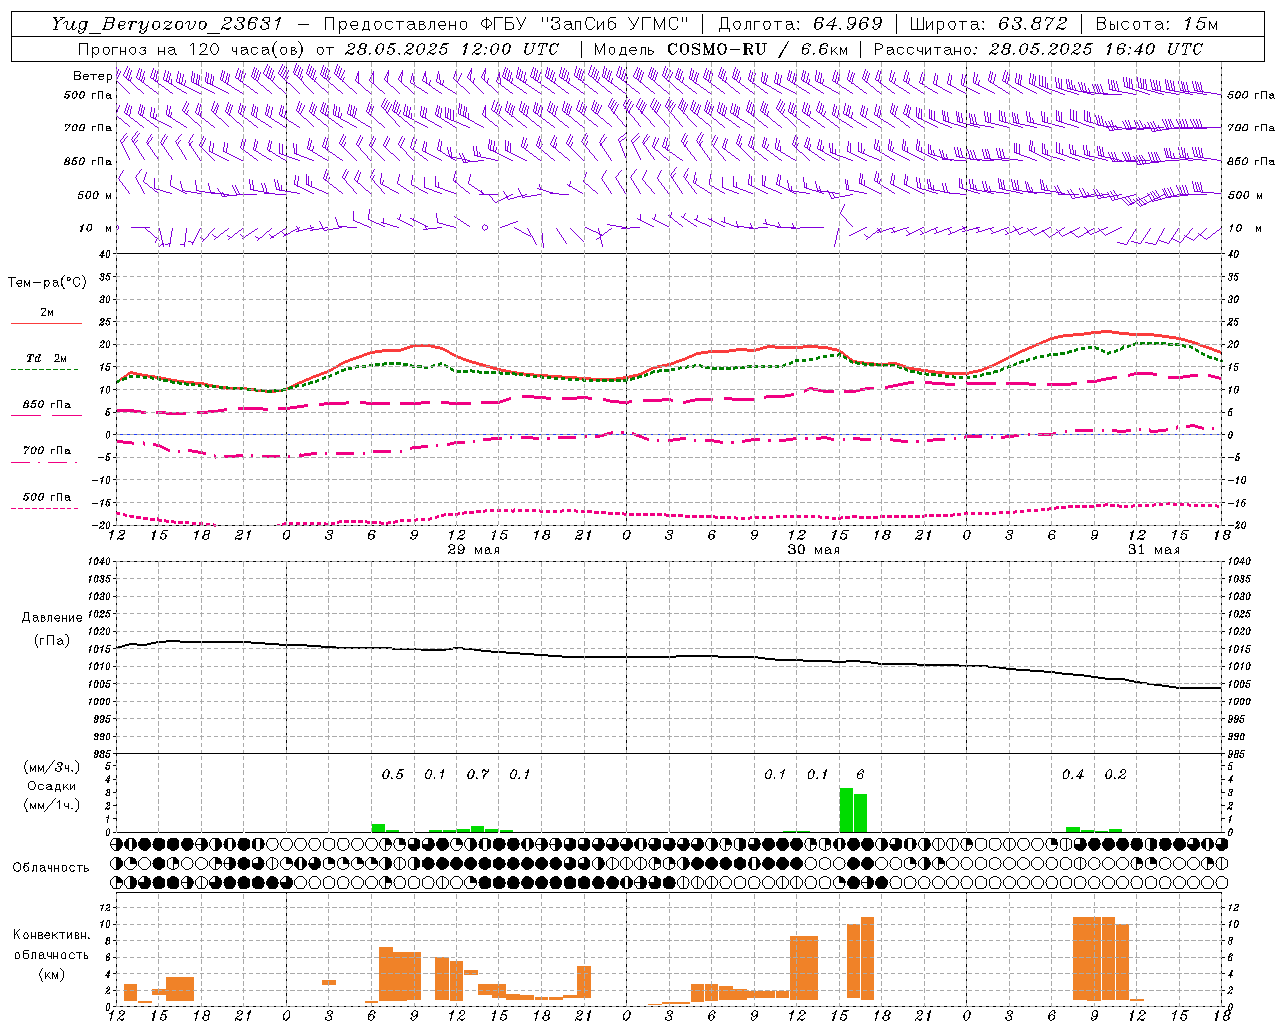Viewport: 1280px width, 1024px height.
Task: Click the 31 мая date label
Action: [x=1153, y=550]
